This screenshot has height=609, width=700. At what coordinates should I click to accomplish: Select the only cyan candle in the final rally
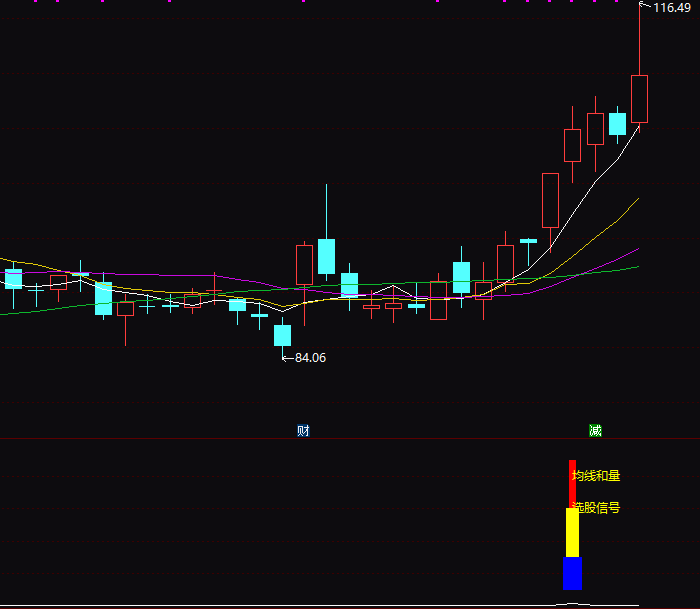(x=617, y=124)
